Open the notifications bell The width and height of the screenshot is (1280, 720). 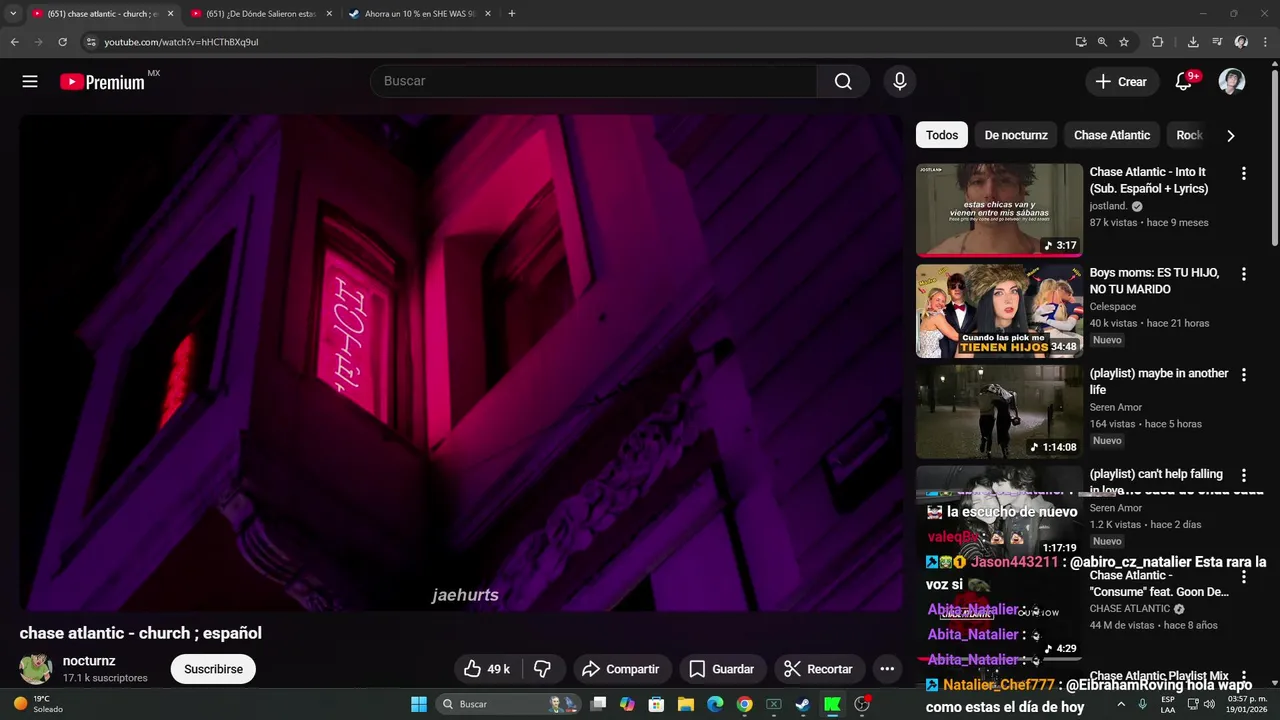click(1184, 82)
